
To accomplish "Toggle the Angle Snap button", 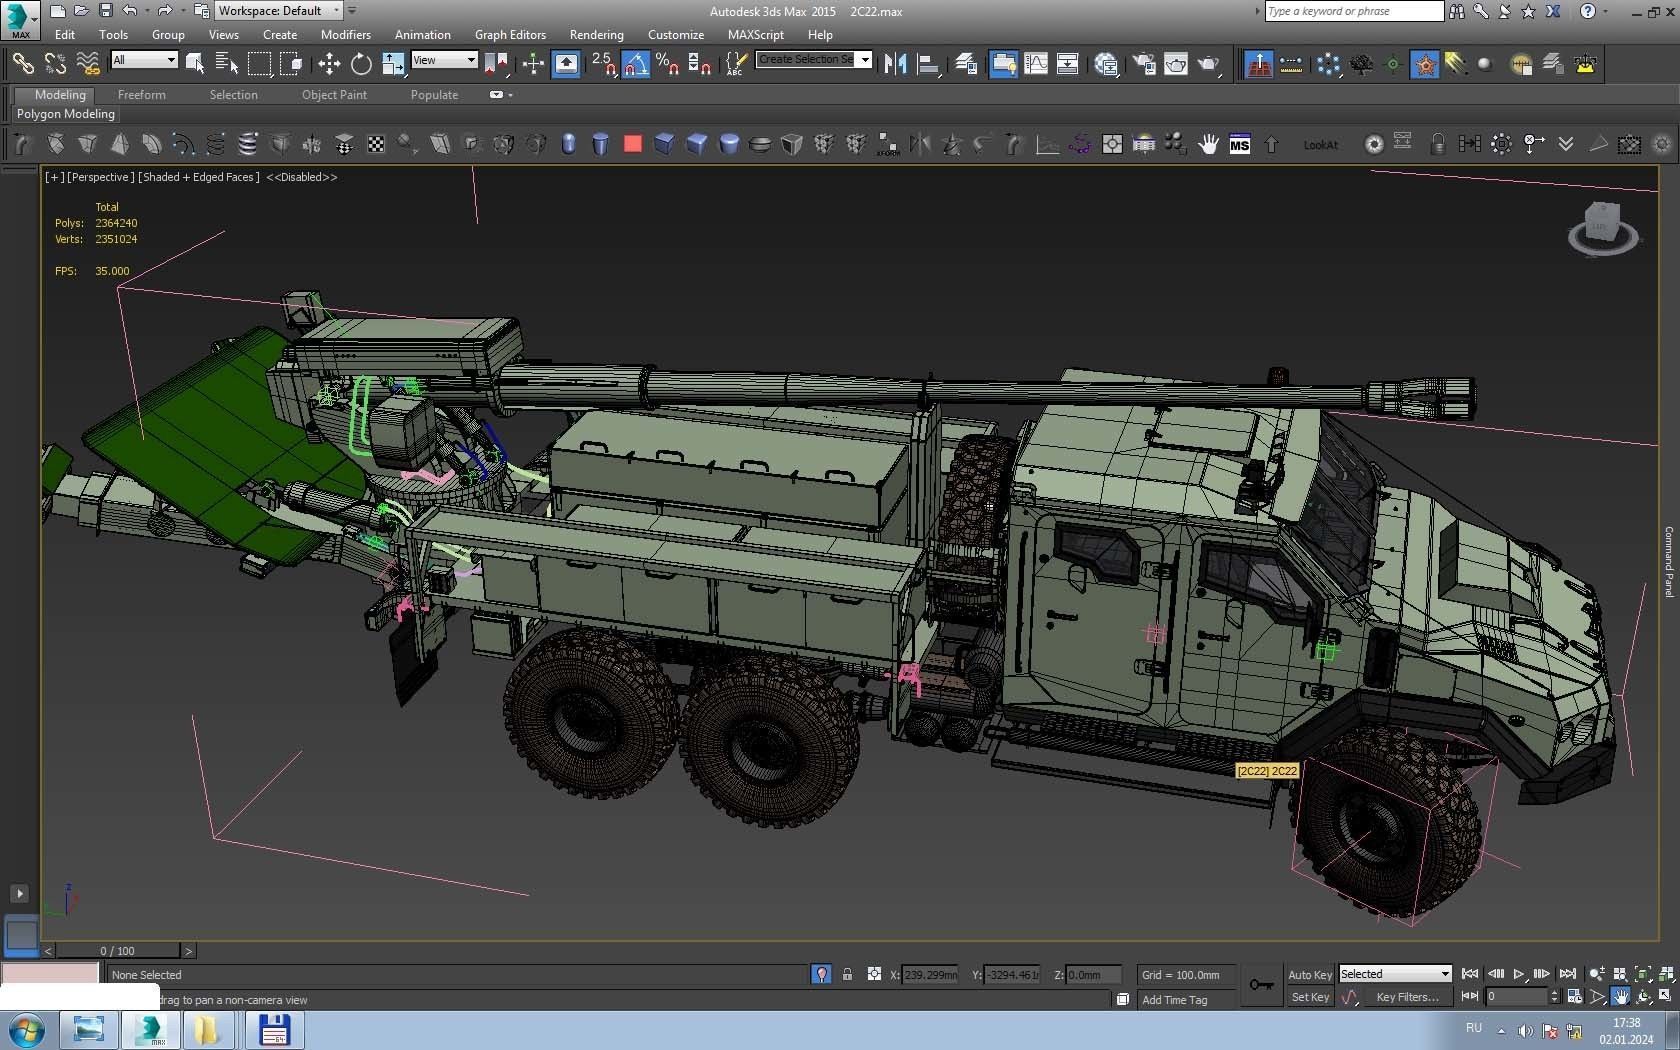I will tap(636, 64).
